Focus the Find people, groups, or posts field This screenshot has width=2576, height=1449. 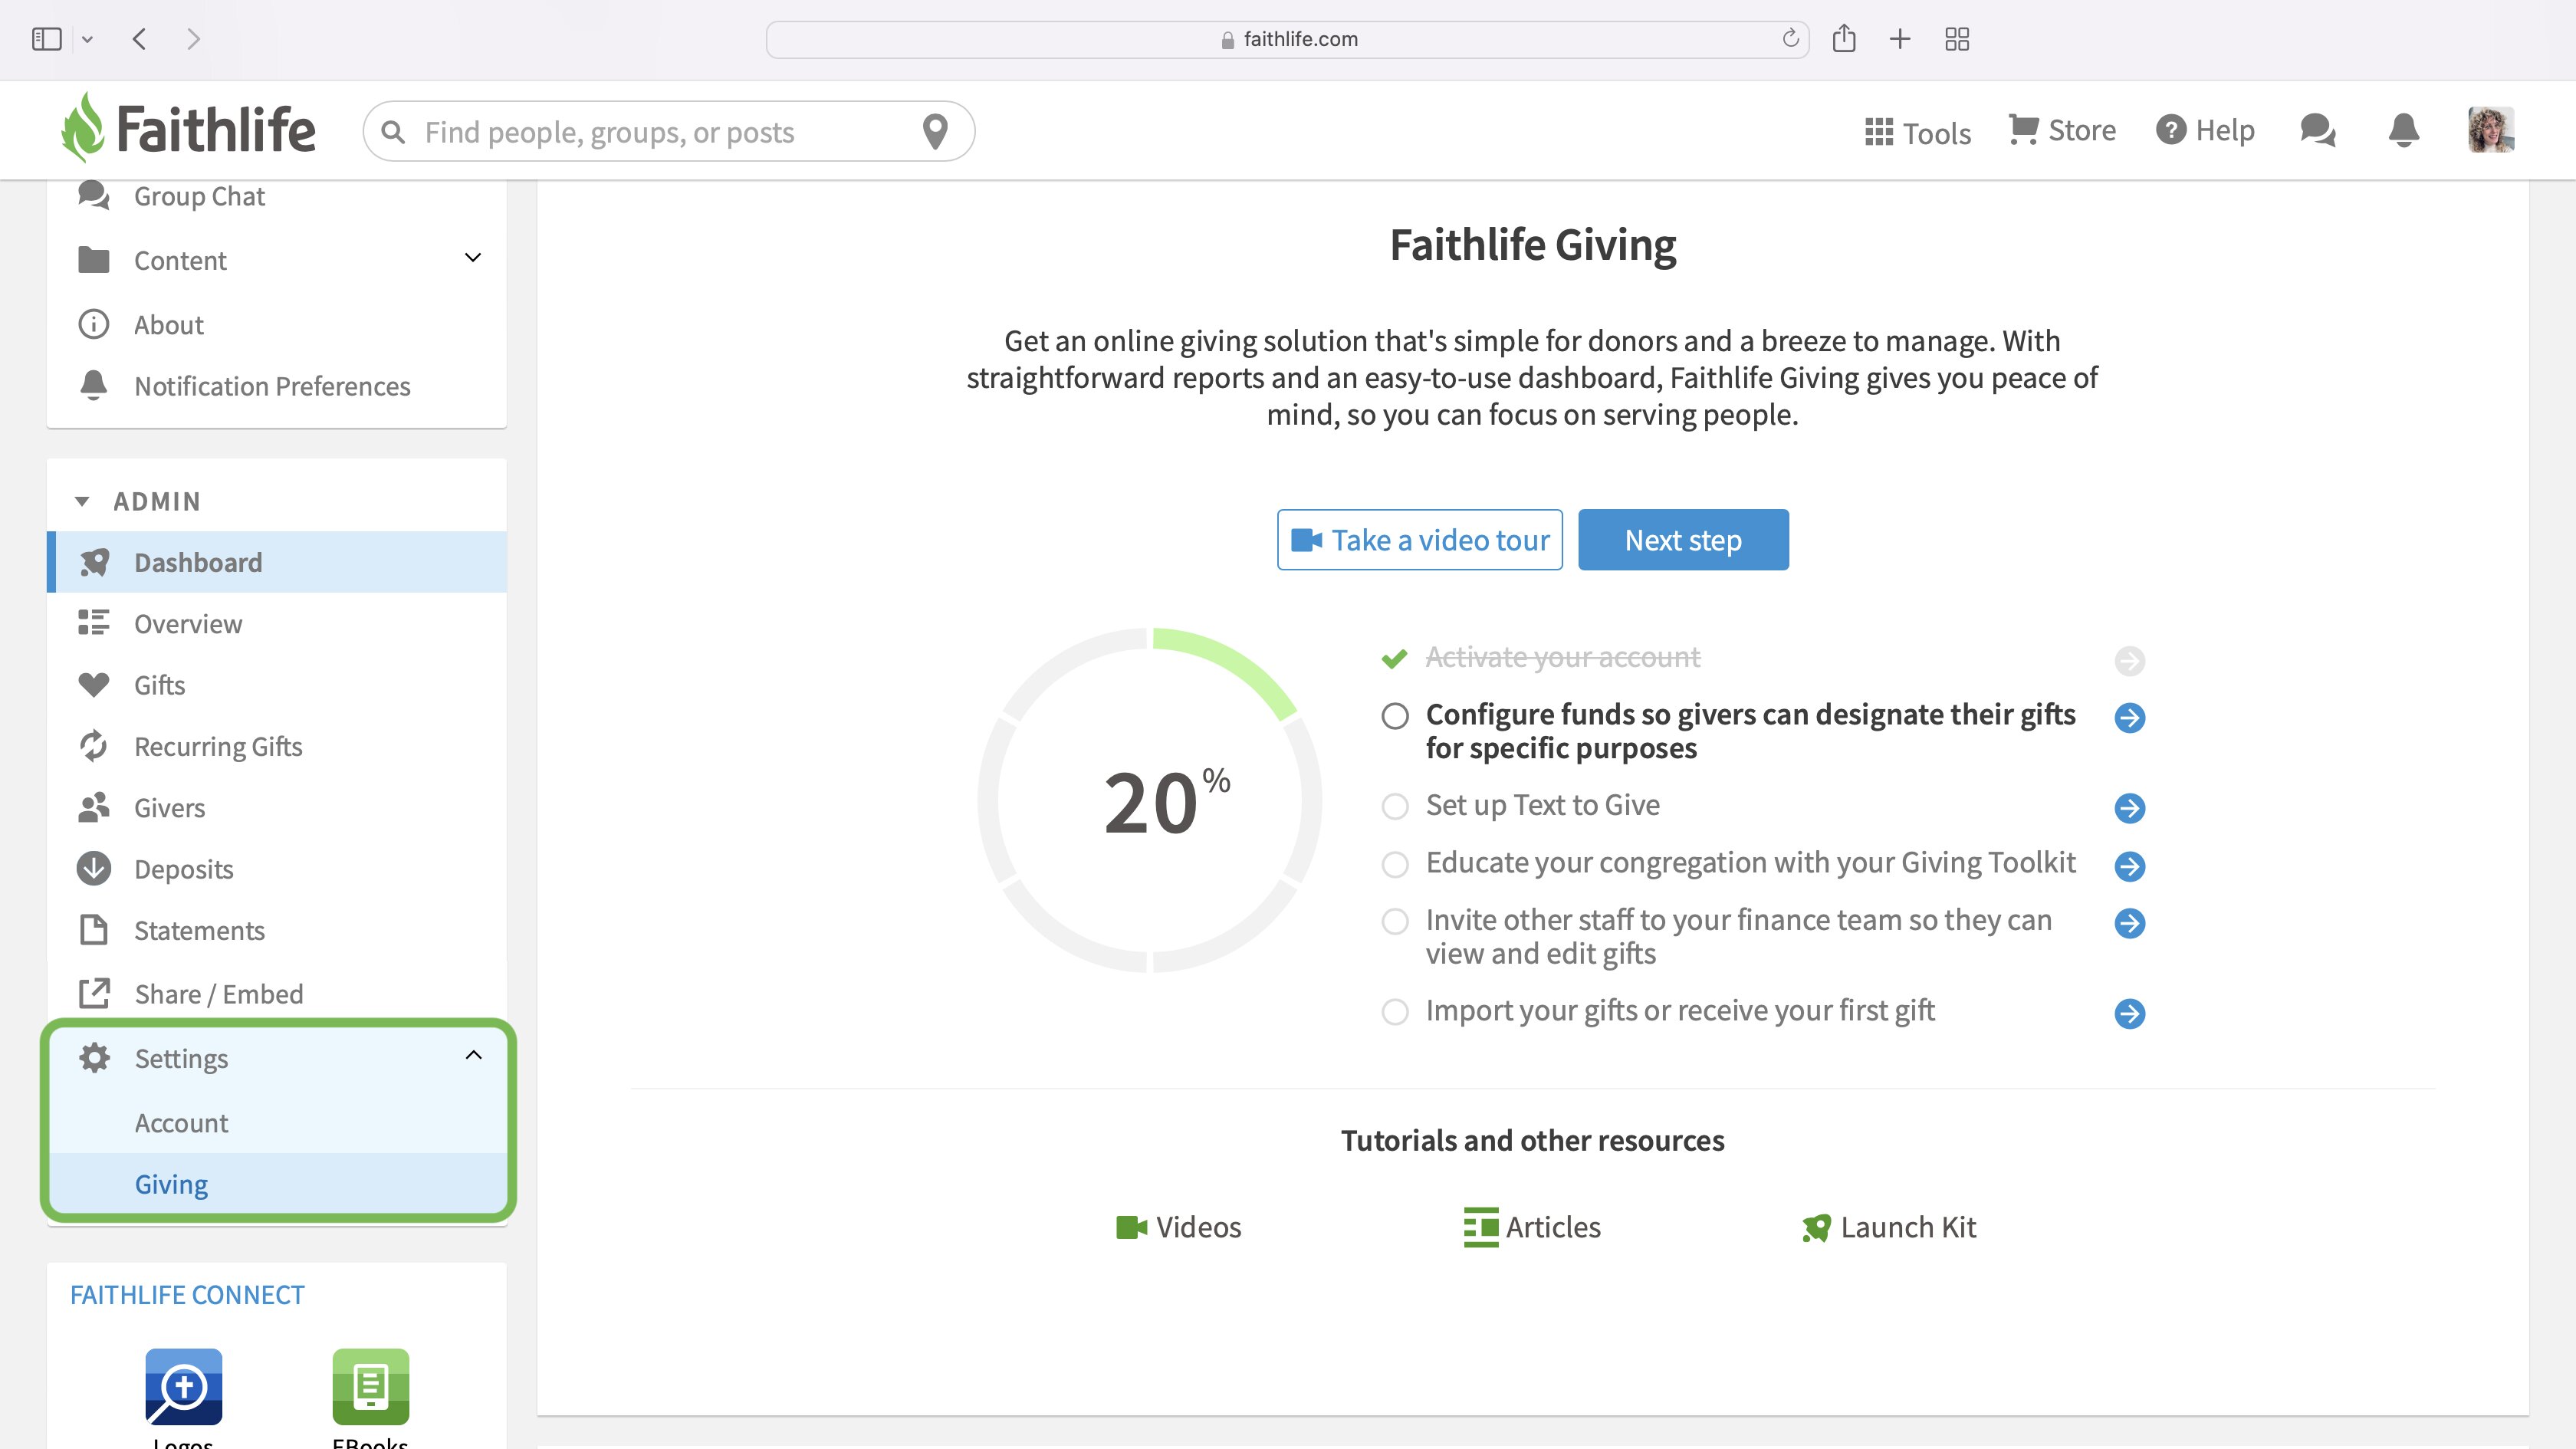[x=668, y=131]
